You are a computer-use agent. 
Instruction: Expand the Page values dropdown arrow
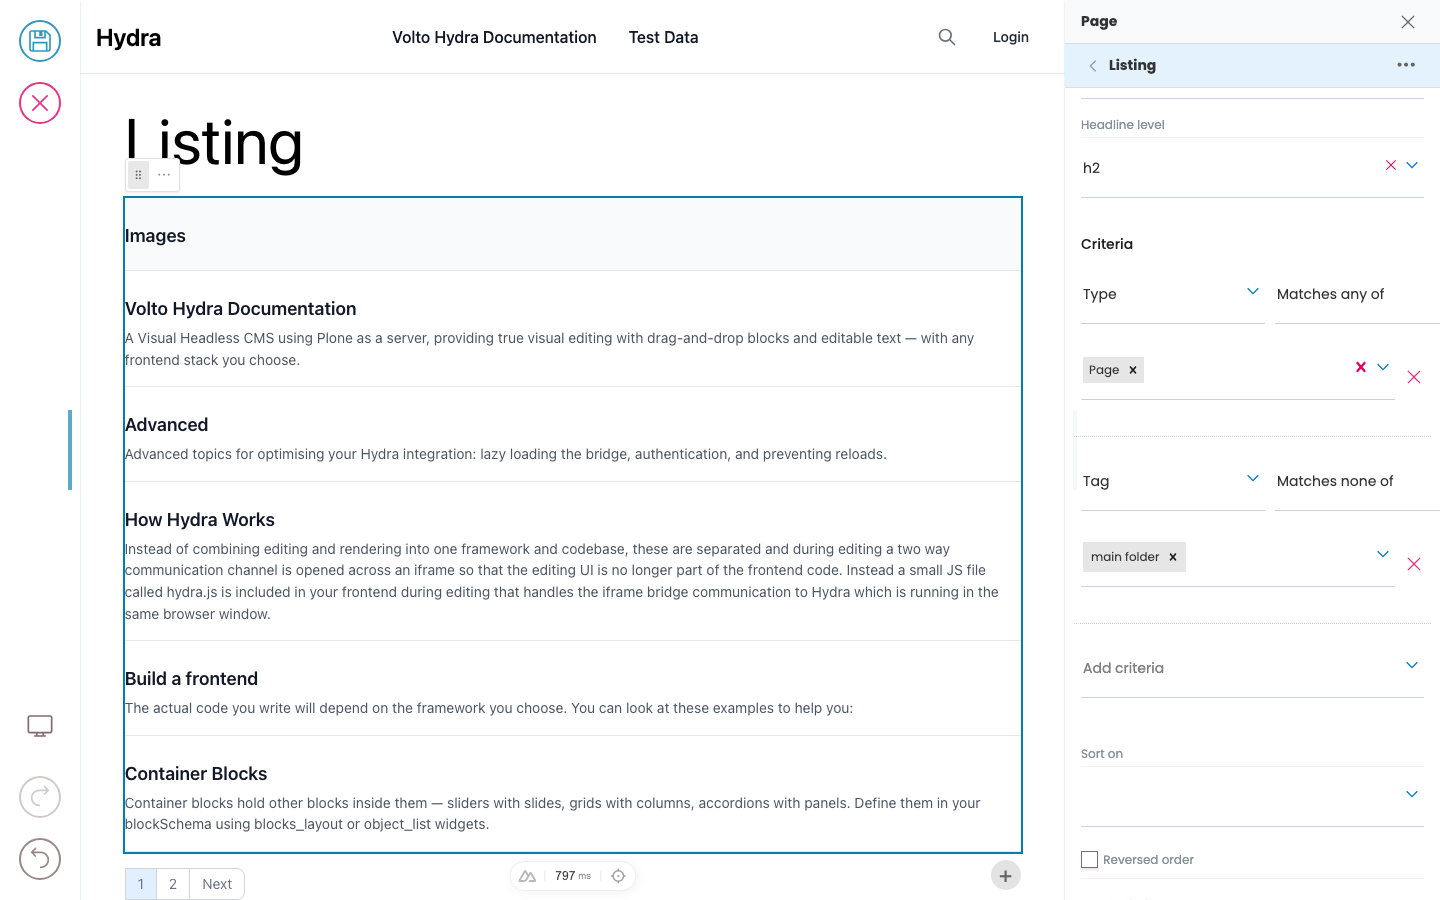pos(1383,367)
